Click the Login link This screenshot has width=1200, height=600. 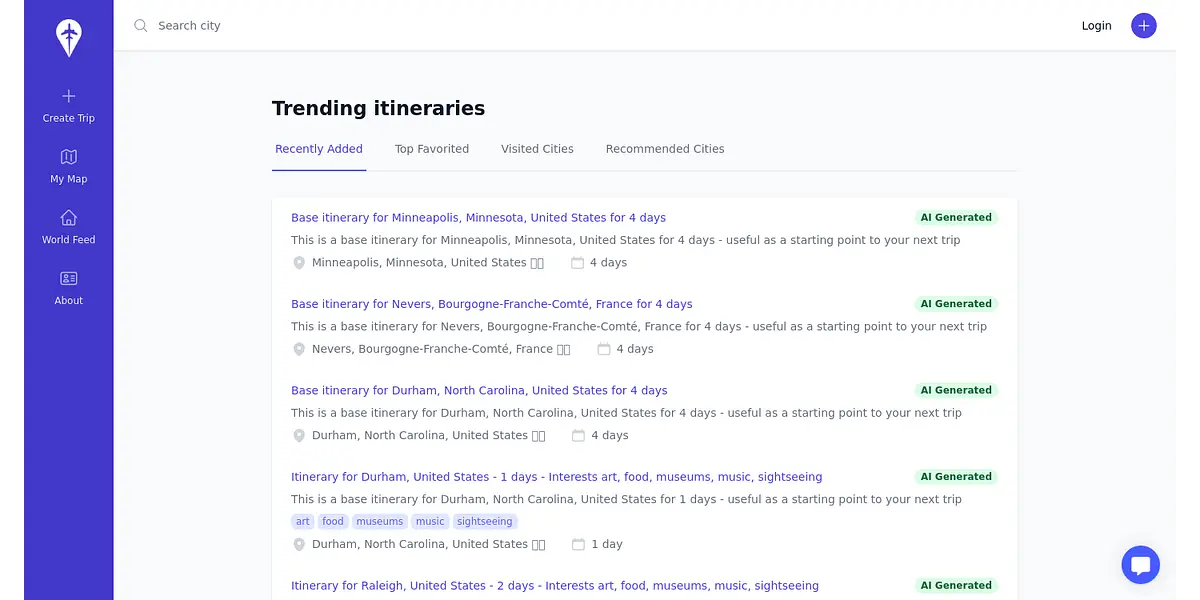[x=1096, y=26]
